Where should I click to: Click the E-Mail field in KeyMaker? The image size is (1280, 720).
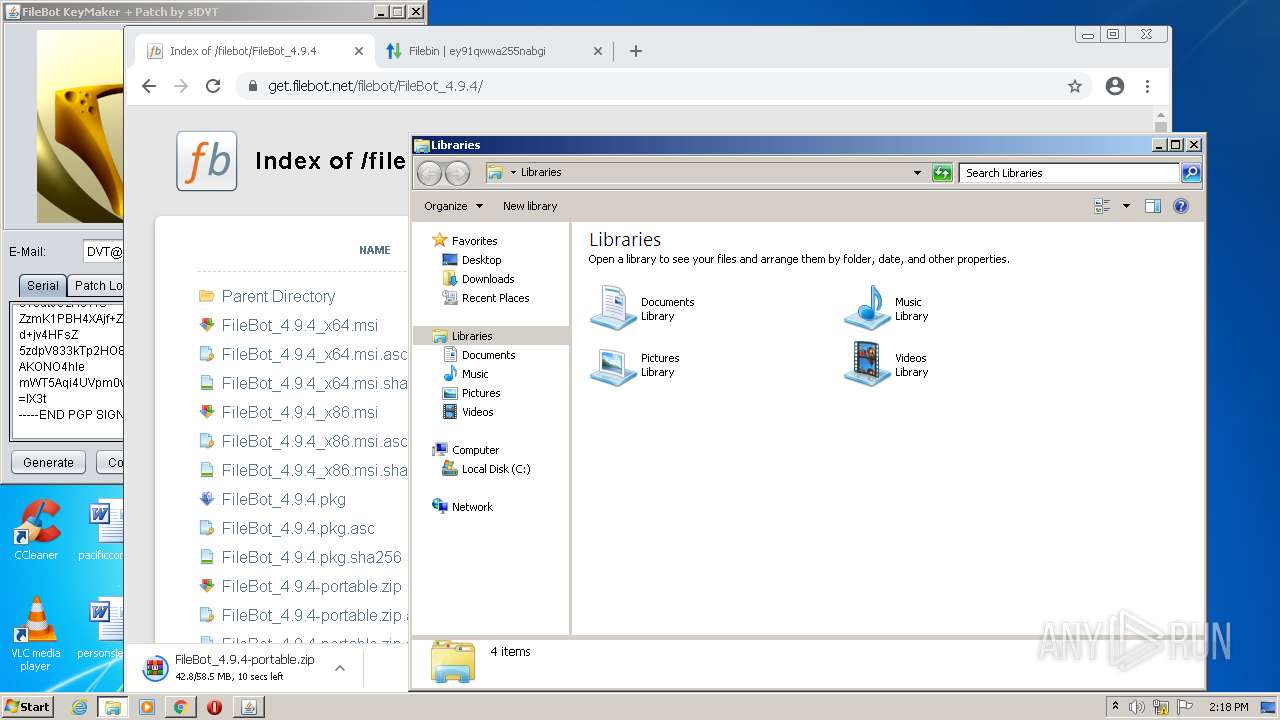[102, 252]
